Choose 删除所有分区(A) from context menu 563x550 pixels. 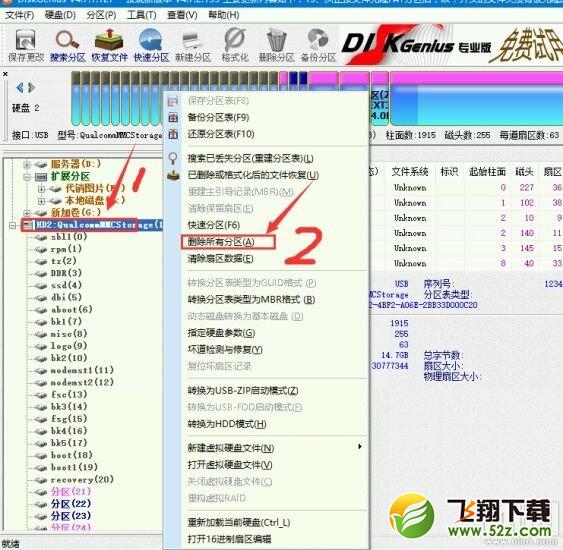[221, 242]
